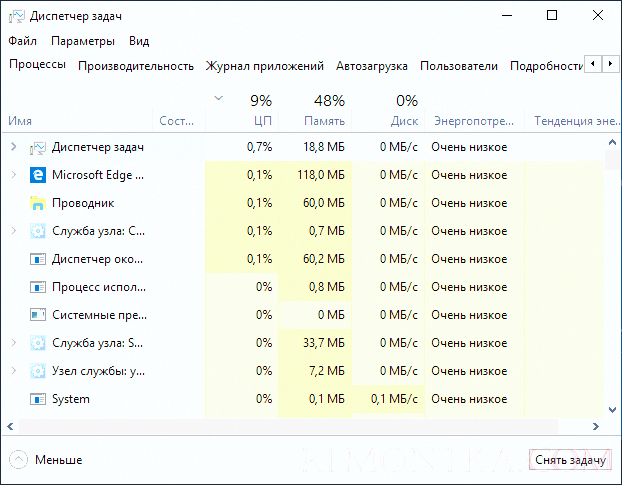
Task: Click the vertical scrollbar down arrow
Action: 612,410
